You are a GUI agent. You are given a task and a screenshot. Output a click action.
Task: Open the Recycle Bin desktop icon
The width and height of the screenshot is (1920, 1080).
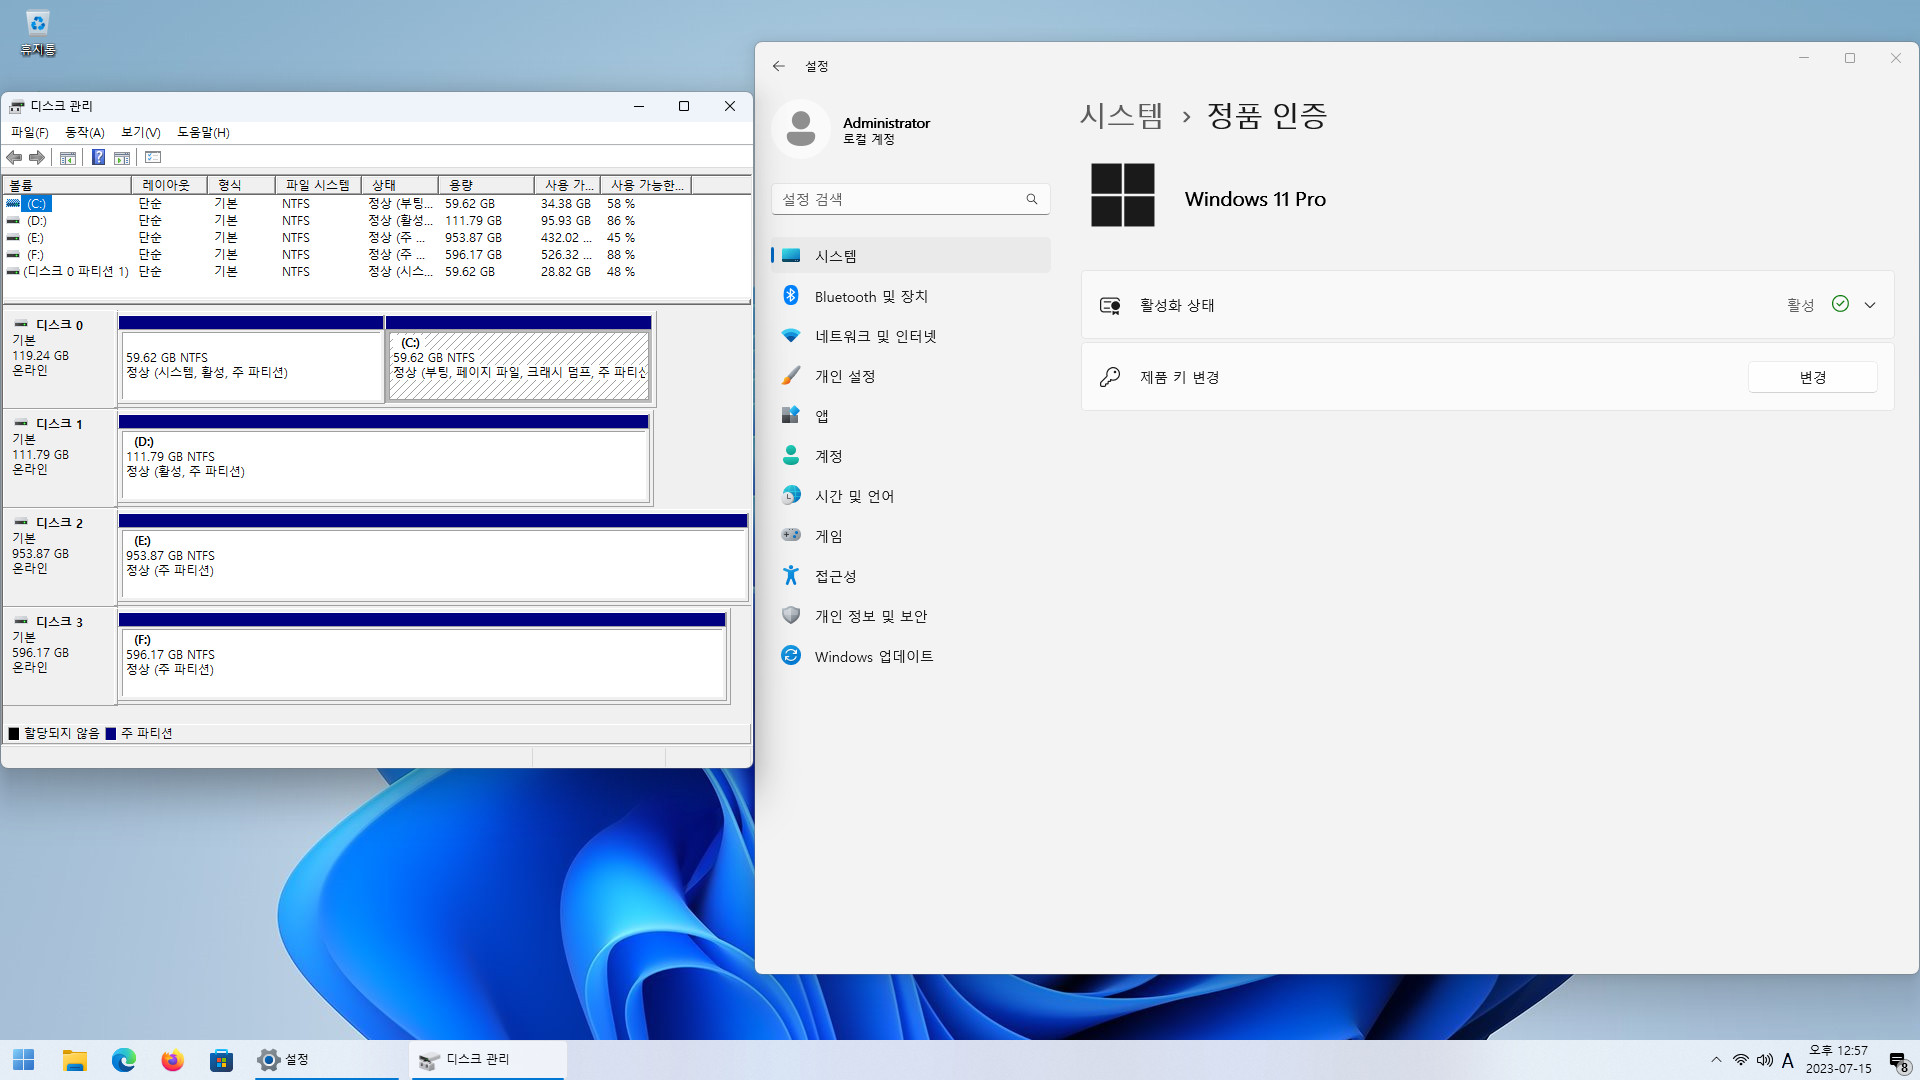[x=37, y=33]
